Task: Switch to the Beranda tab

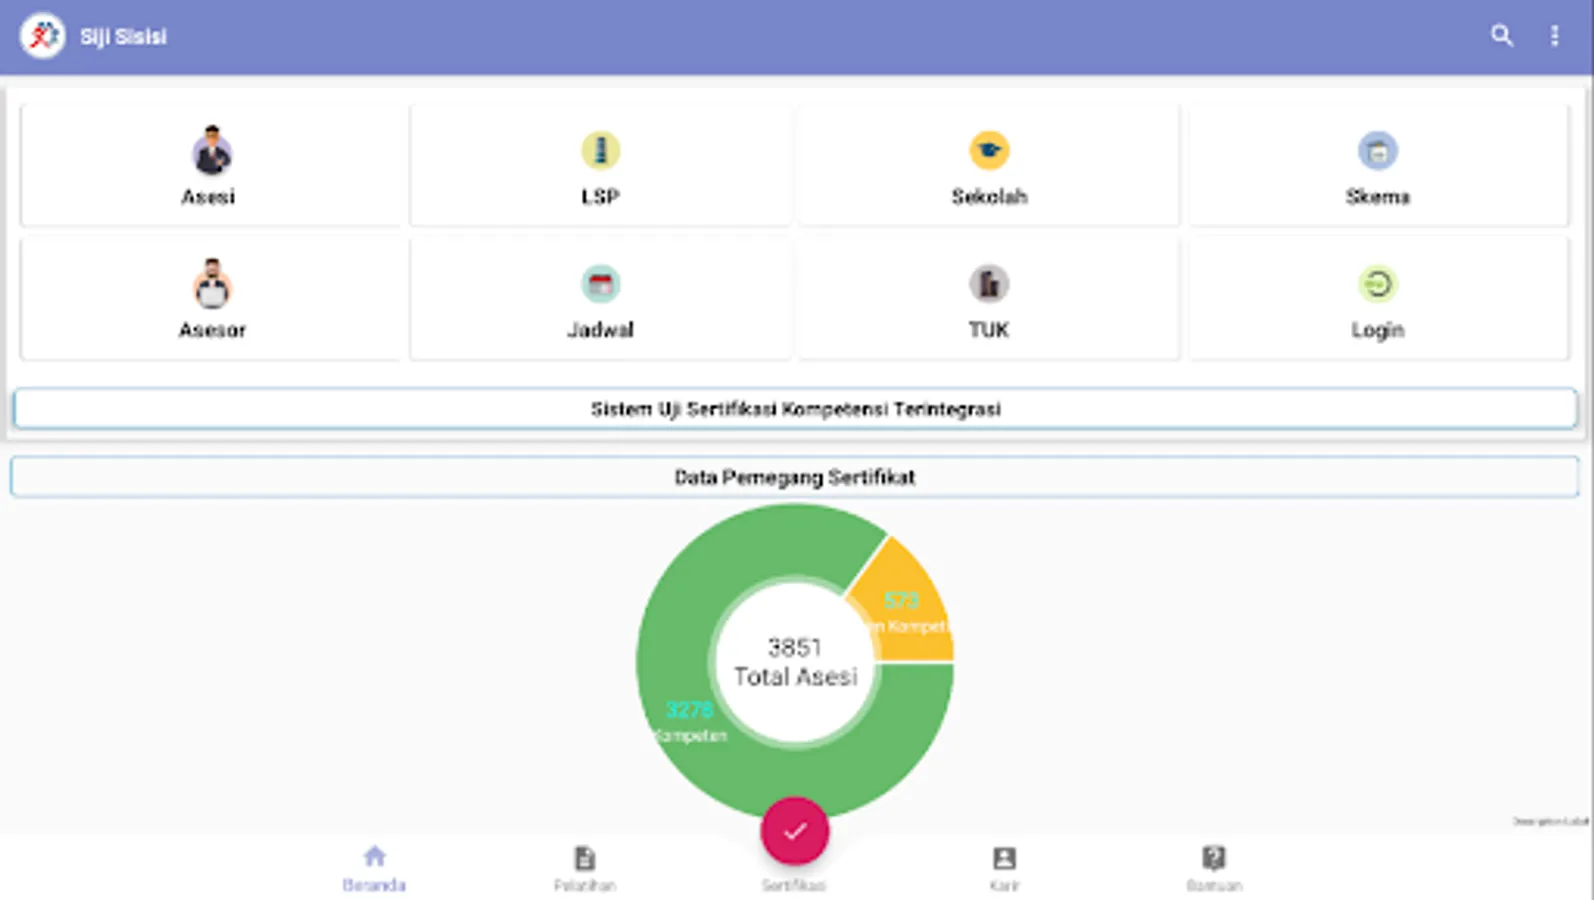Action: [x=374, y=868]
